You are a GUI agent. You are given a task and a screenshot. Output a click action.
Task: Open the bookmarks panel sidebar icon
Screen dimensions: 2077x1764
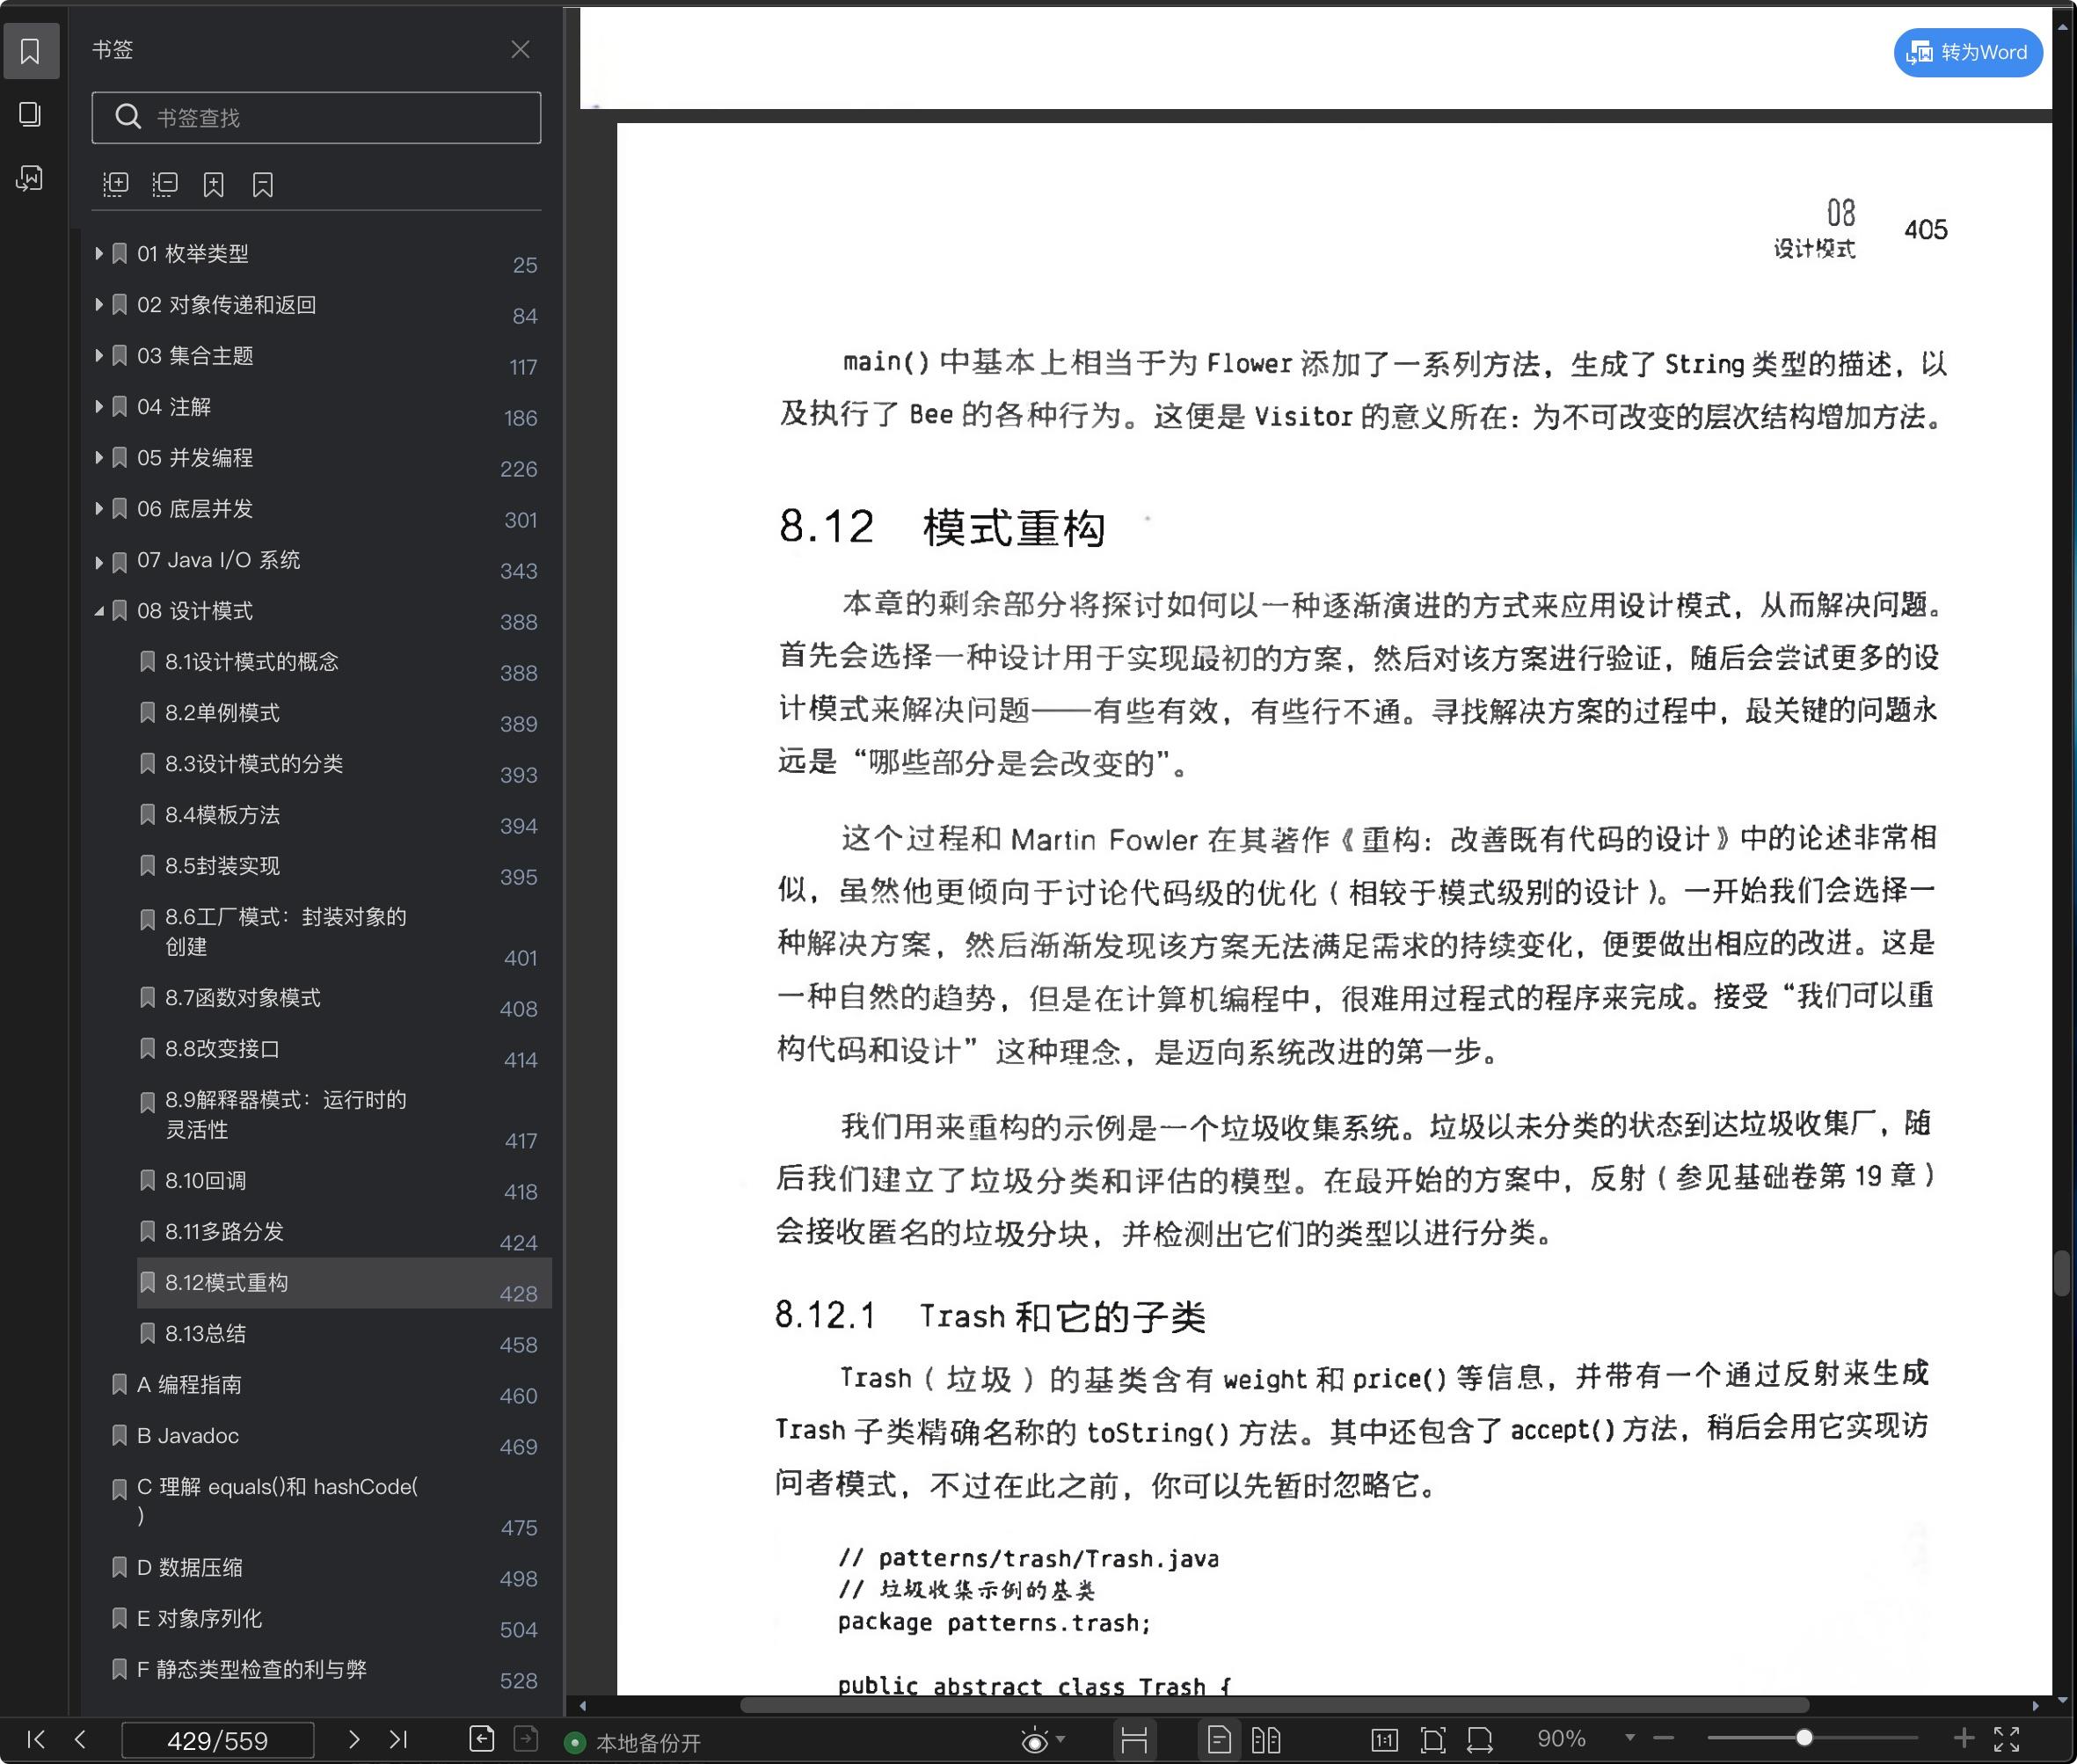pos(30,50)
